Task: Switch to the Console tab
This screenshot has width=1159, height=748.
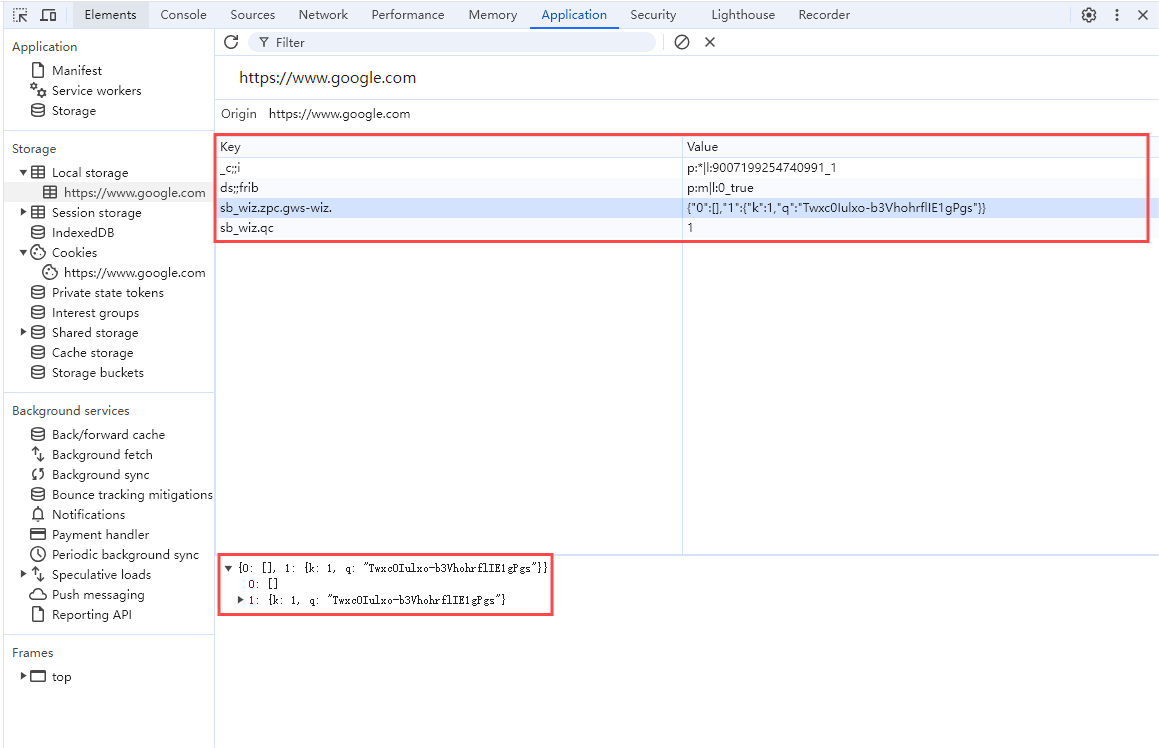Action: pyautogui.click(x=183, y=15)
